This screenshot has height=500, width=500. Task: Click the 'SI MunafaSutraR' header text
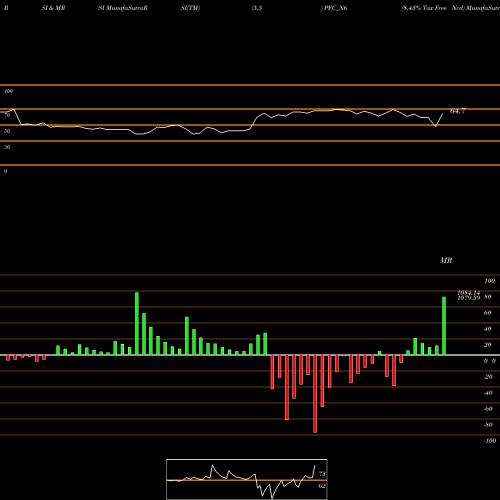click(x=123, y=8)
